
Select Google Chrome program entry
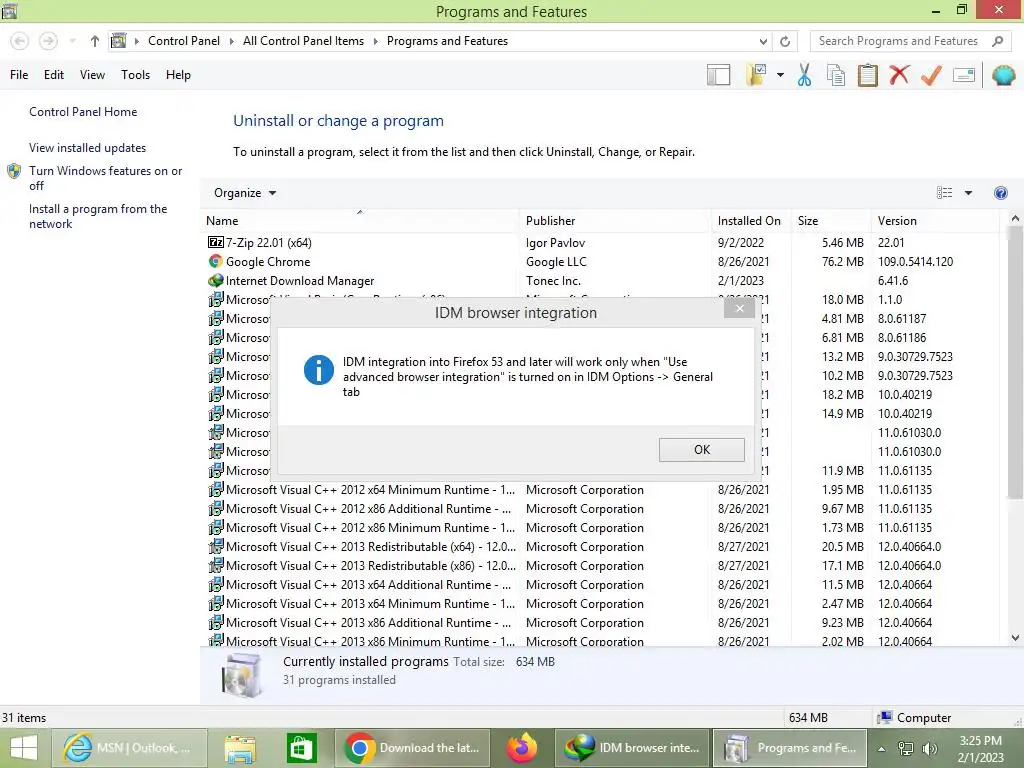(x=601, y=261)
